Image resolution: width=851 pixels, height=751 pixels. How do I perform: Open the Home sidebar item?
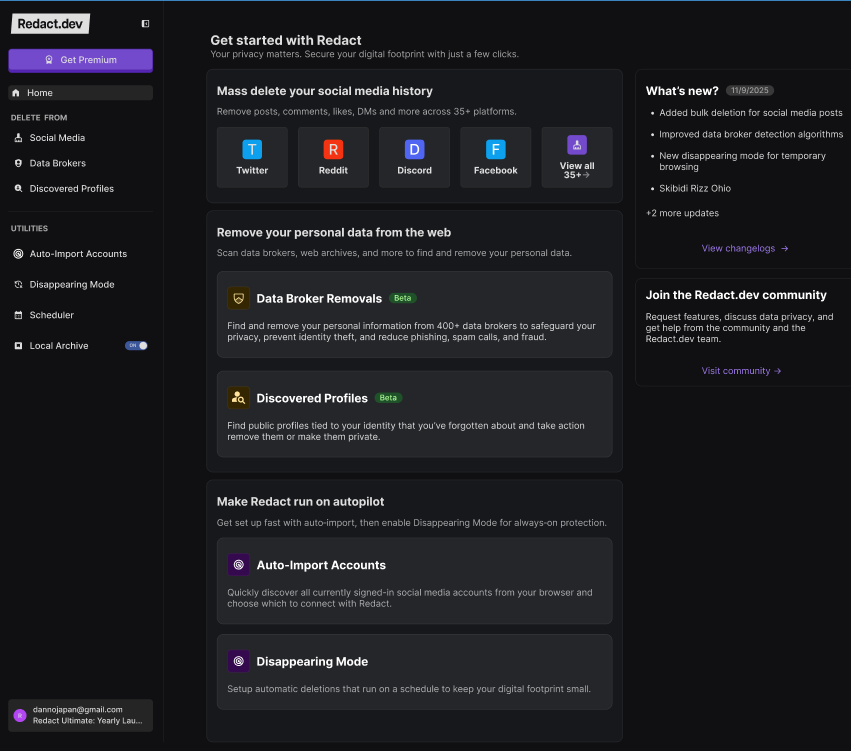coord(80,93)
